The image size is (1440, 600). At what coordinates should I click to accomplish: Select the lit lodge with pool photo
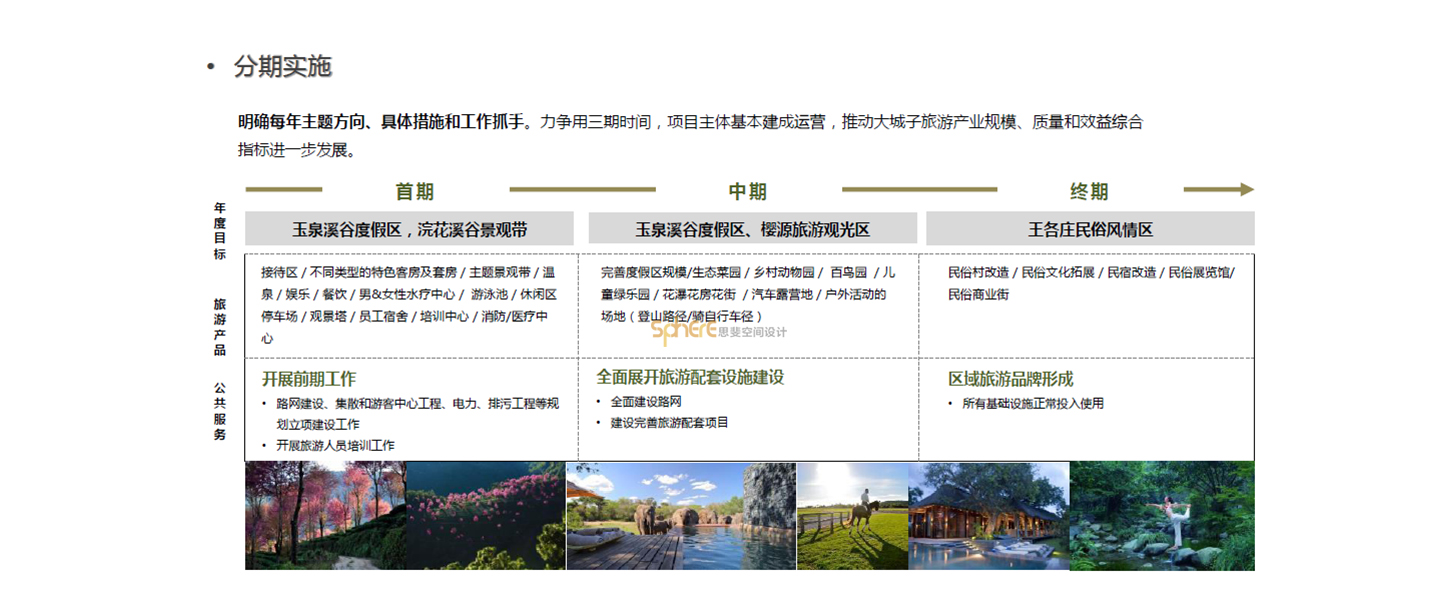[989, 516]
